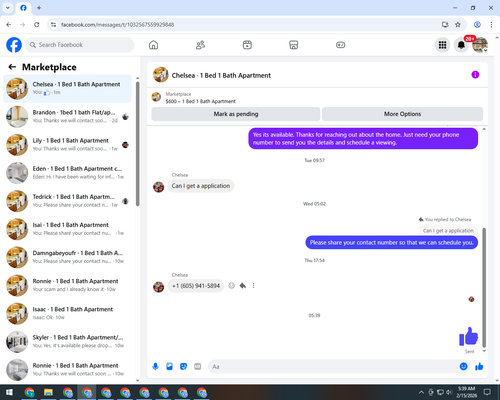Open Lily - 1 Bed 1 Bath Apartment chat
Screen dimensions: 500x400
click(67, 145)
